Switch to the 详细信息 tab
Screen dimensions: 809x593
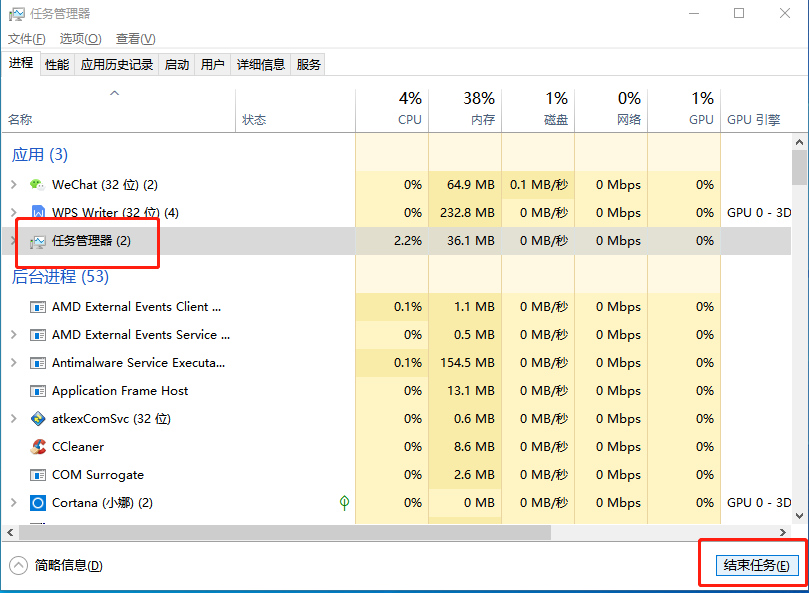[260, 65]
